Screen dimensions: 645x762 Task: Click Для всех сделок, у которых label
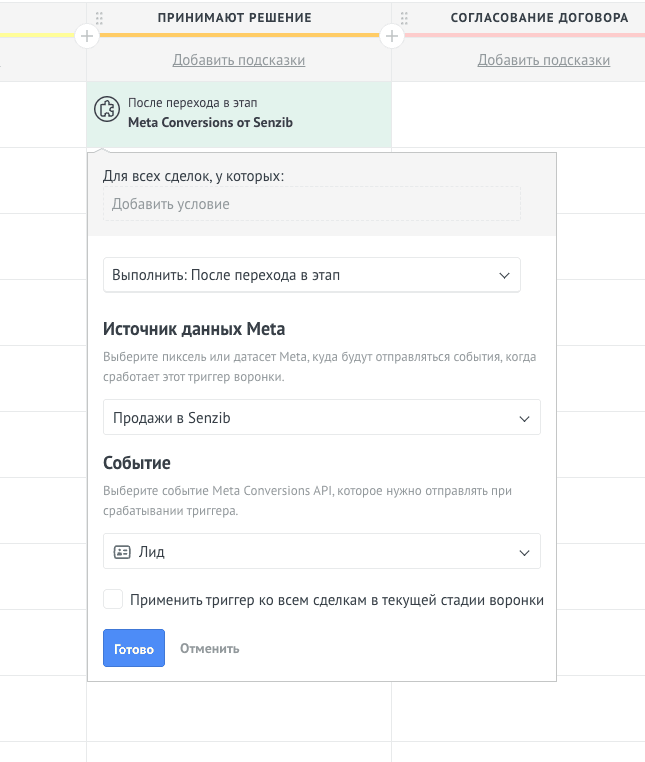coord(193,176)
